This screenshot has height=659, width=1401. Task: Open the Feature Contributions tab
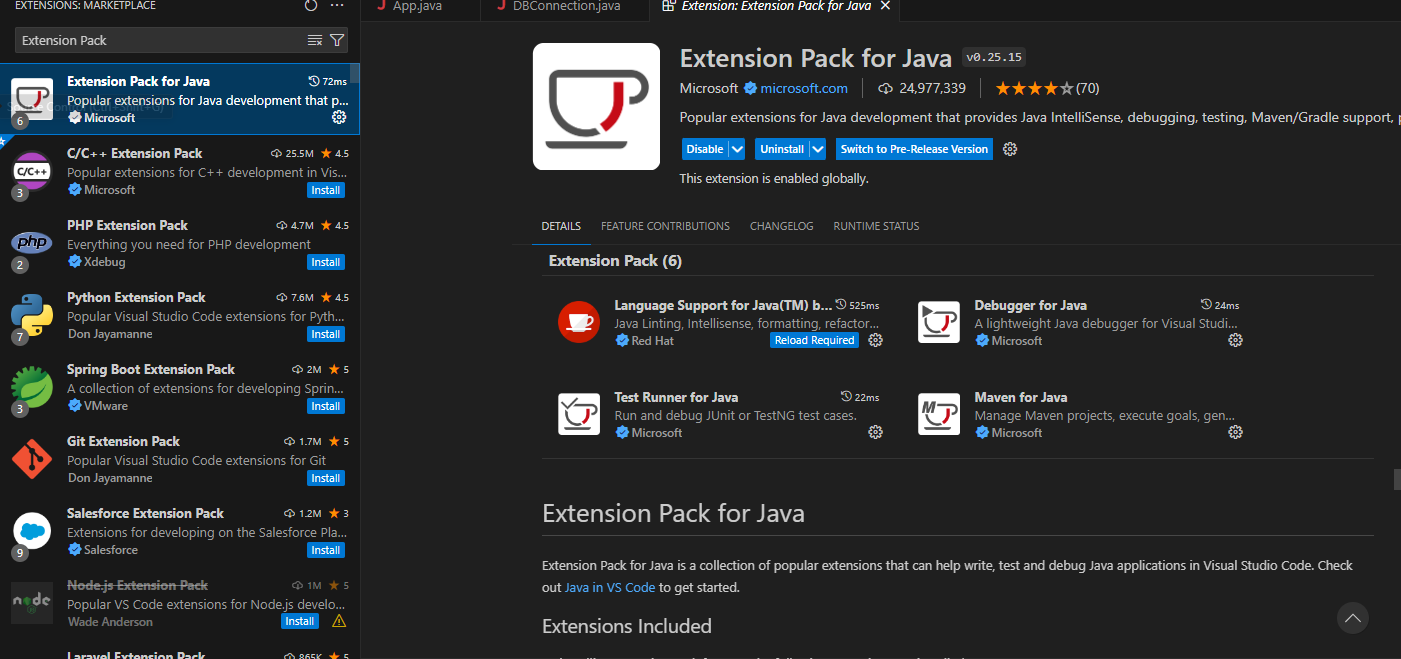[665, 226]
